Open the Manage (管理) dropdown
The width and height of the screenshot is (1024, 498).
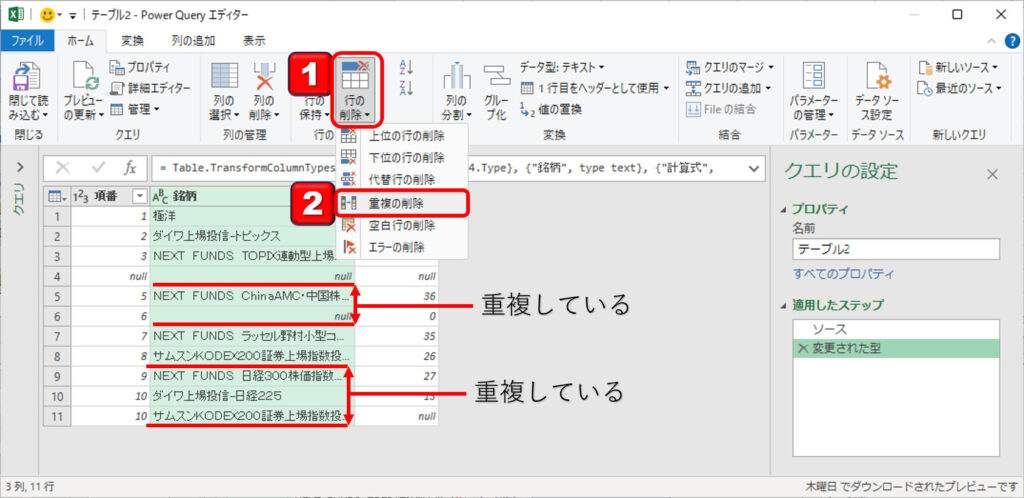click(x=134, y=109)
